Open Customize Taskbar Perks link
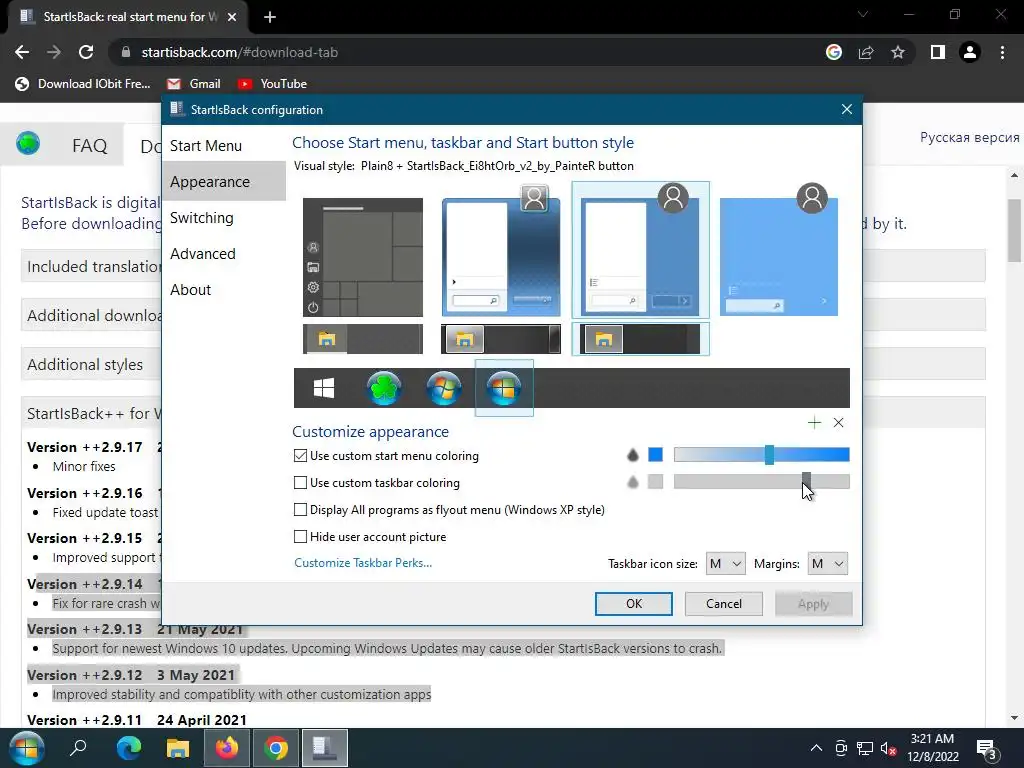The height and width of the screenshot is (768, 1024). coord(363,563)
